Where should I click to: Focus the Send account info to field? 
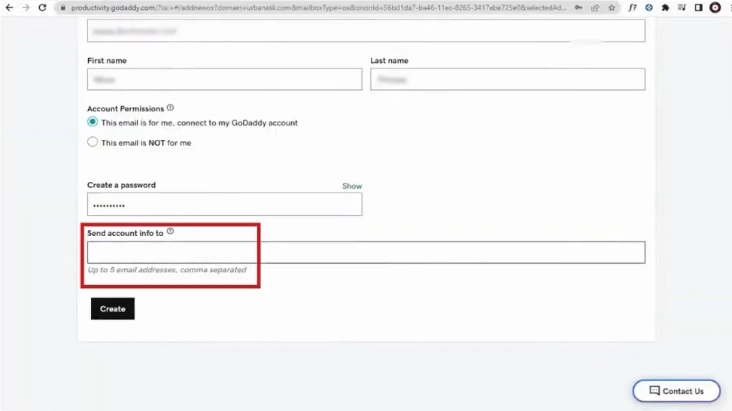pyautogui.click(x=366, y=253)
